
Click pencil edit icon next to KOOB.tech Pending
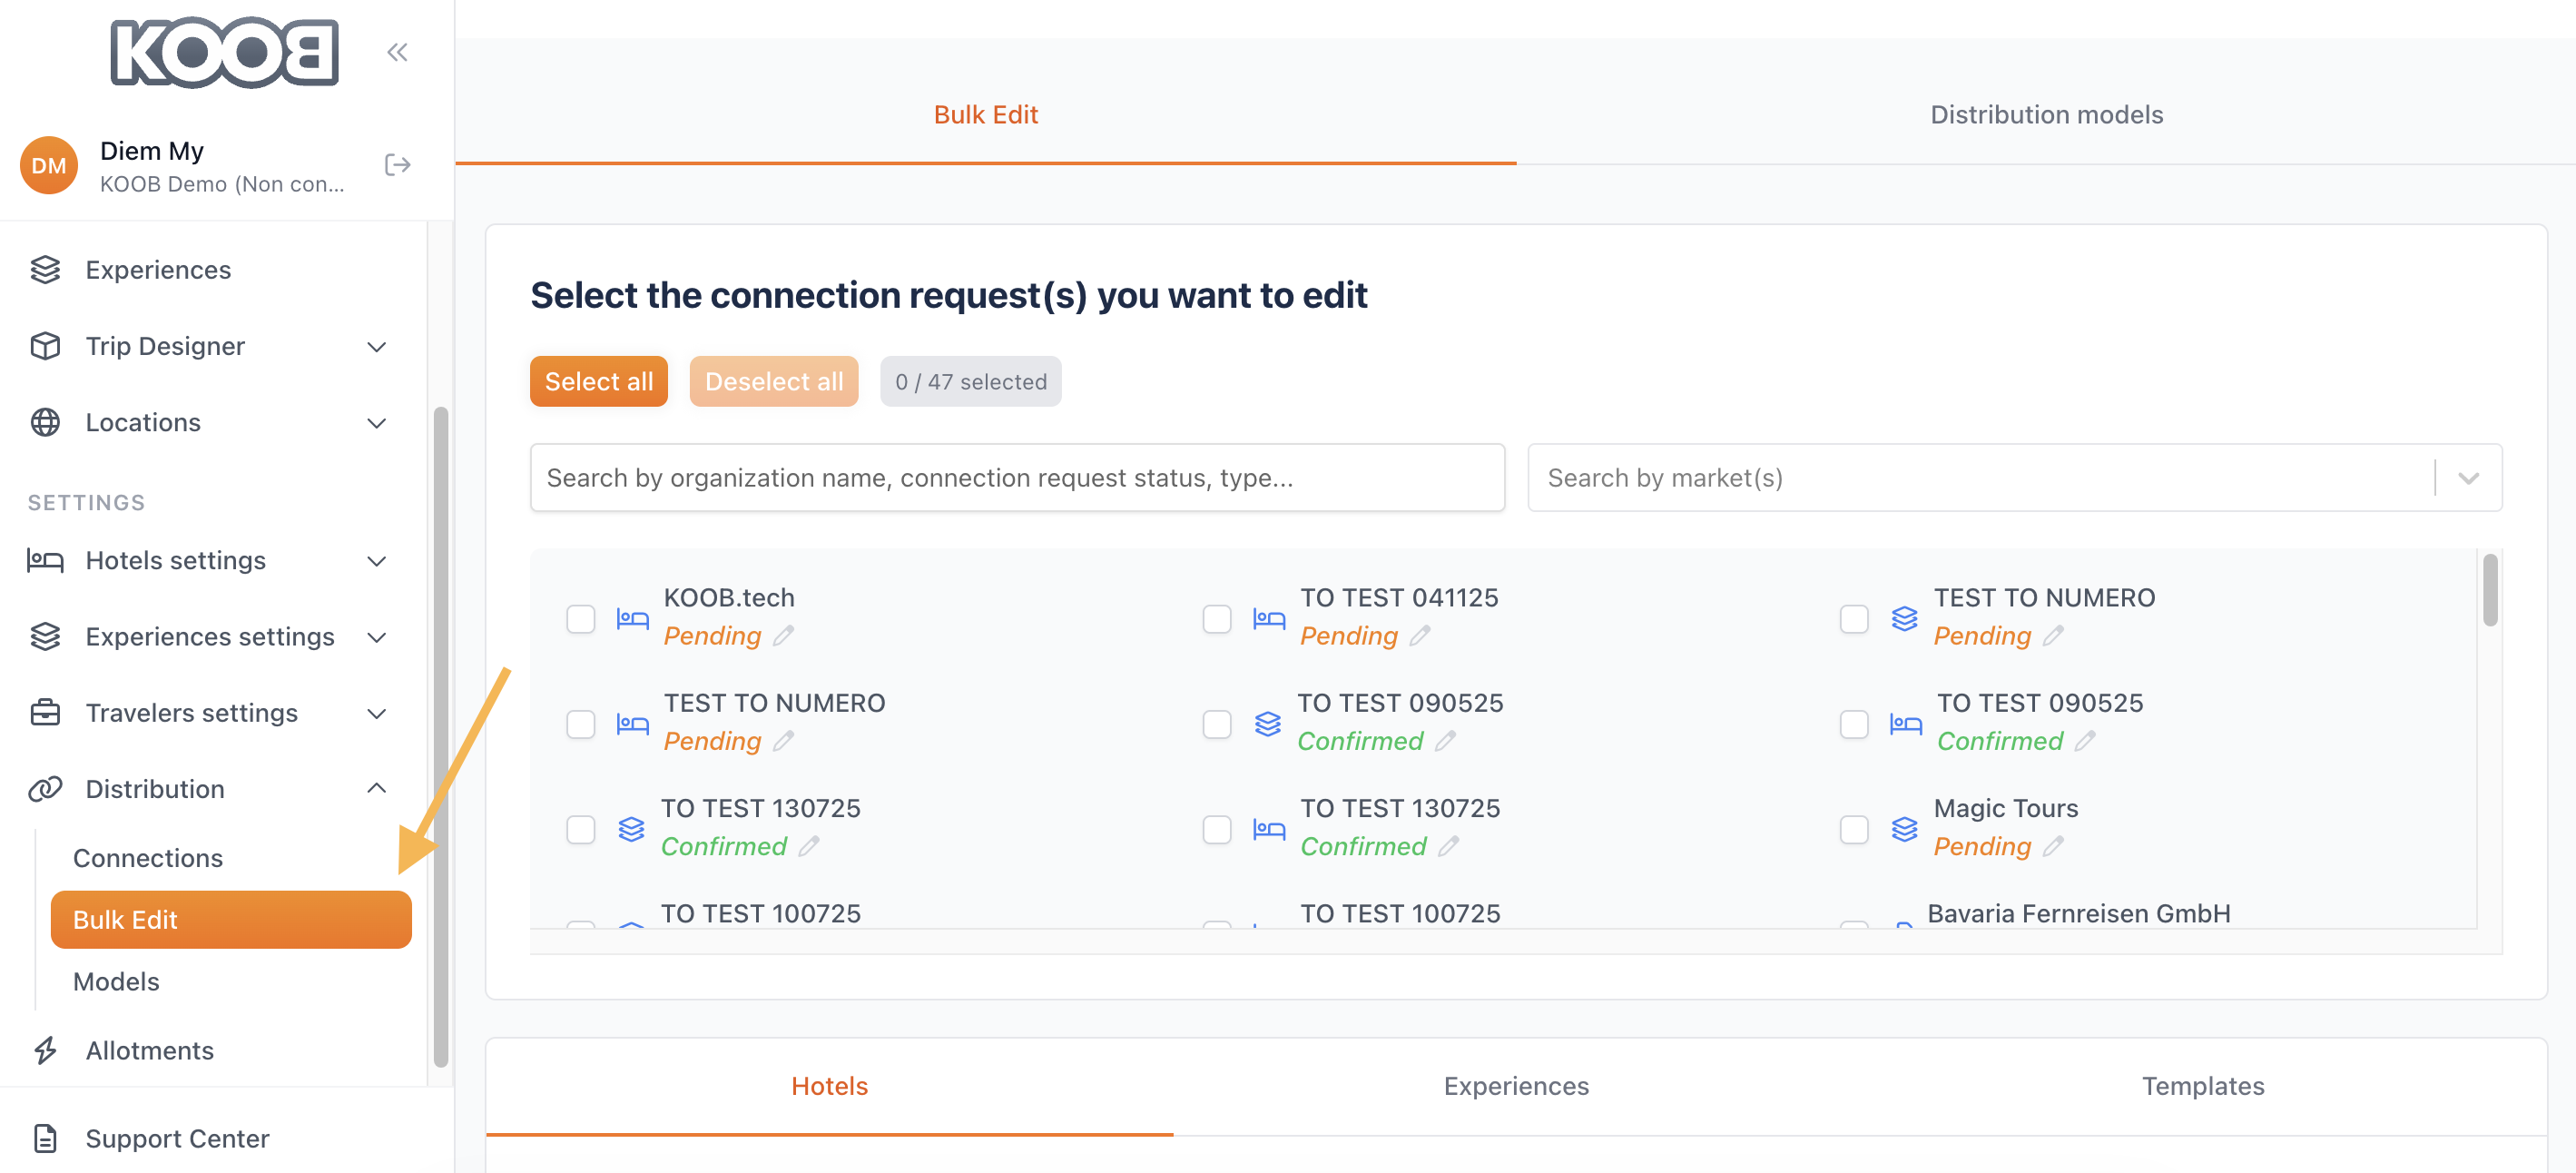point(784,636)
